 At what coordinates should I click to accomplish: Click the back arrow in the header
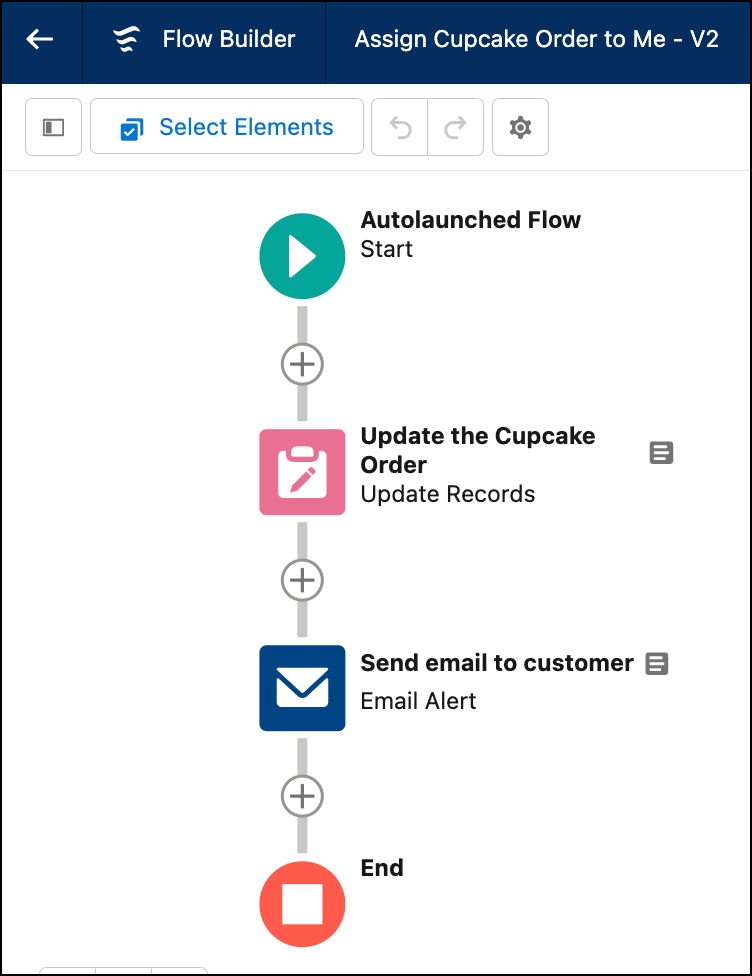click(x=40, y=39)
